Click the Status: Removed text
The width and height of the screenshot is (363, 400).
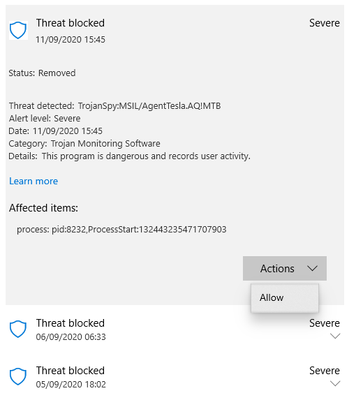(42, 73)
